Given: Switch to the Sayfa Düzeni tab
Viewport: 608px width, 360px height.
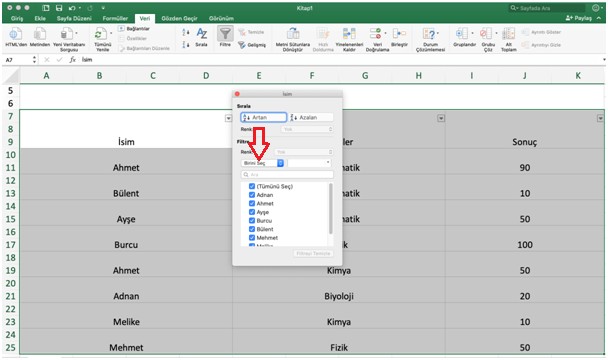Looking at the screenshot, I should 74,18.
